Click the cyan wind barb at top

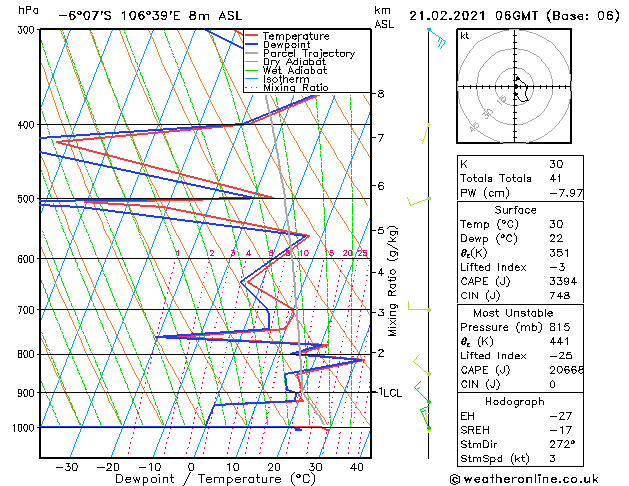pos(437,38)
